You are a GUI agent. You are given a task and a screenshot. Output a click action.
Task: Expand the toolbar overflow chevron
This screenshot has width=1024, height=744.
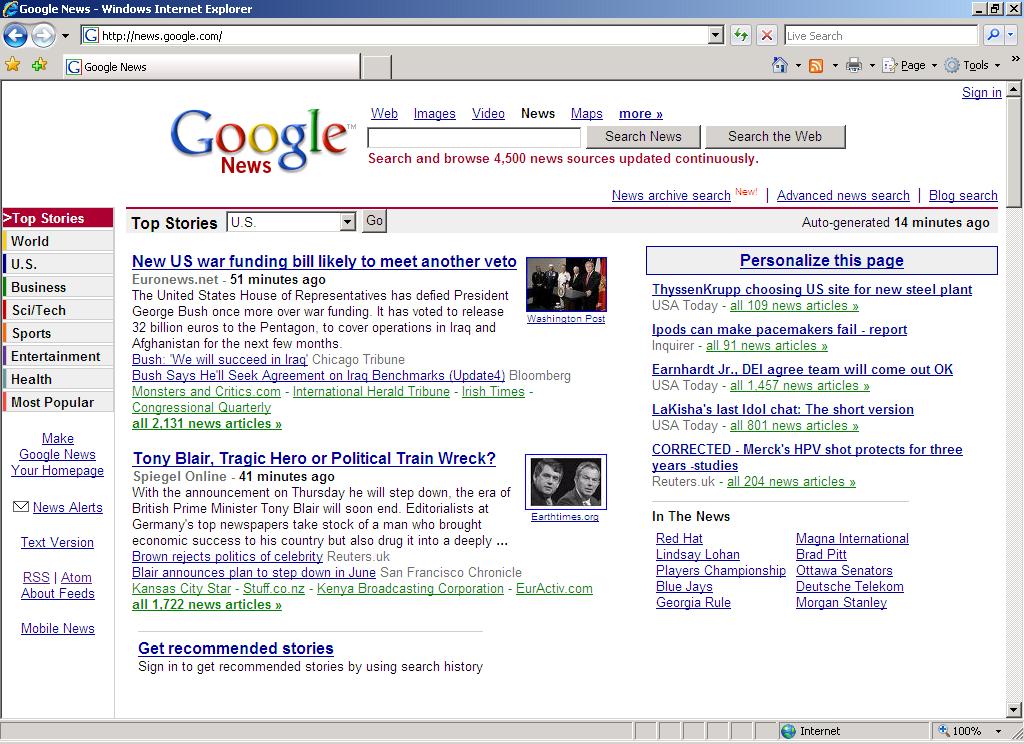[x=1016, y=59]
